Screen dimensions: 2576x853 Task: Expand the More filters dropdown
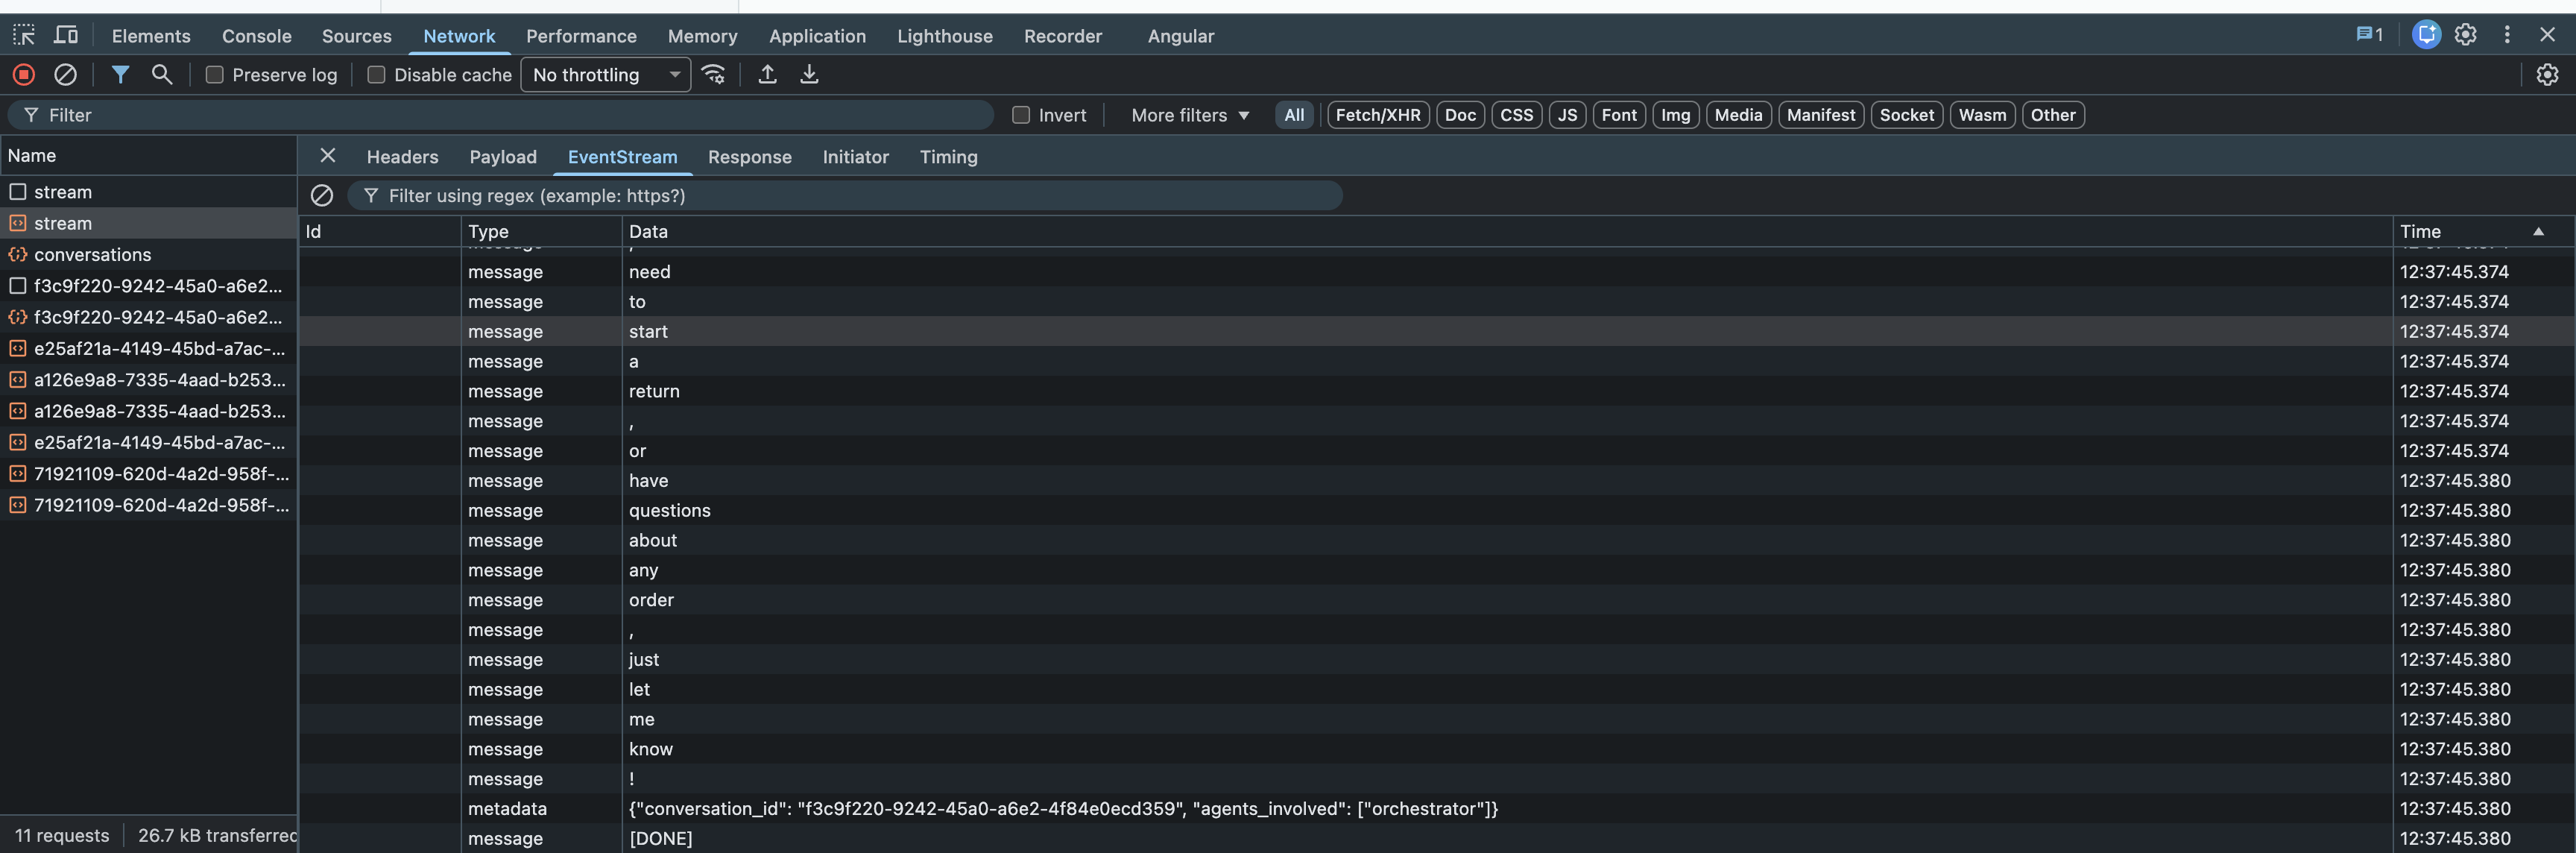(1188, 114)
